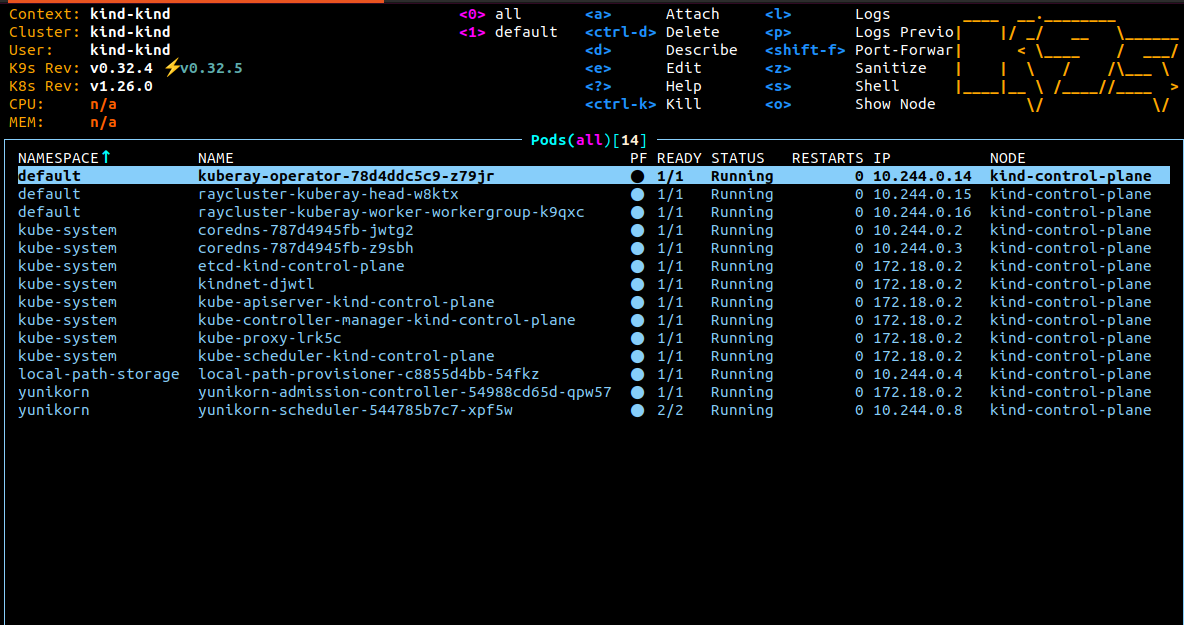
Task: Click the RESTARTS column header
Action: (827, 158)
